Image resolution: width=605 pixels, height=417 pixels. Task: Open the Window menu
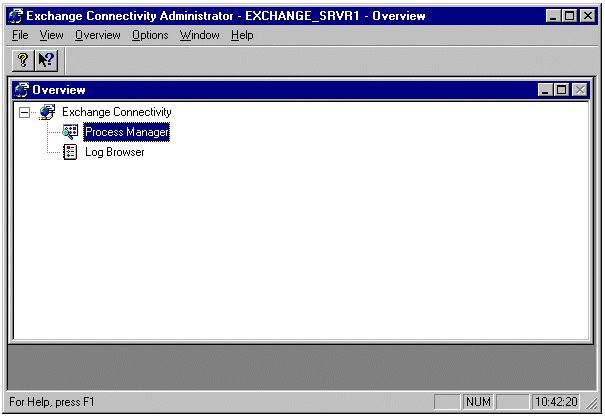coord(200,35)
